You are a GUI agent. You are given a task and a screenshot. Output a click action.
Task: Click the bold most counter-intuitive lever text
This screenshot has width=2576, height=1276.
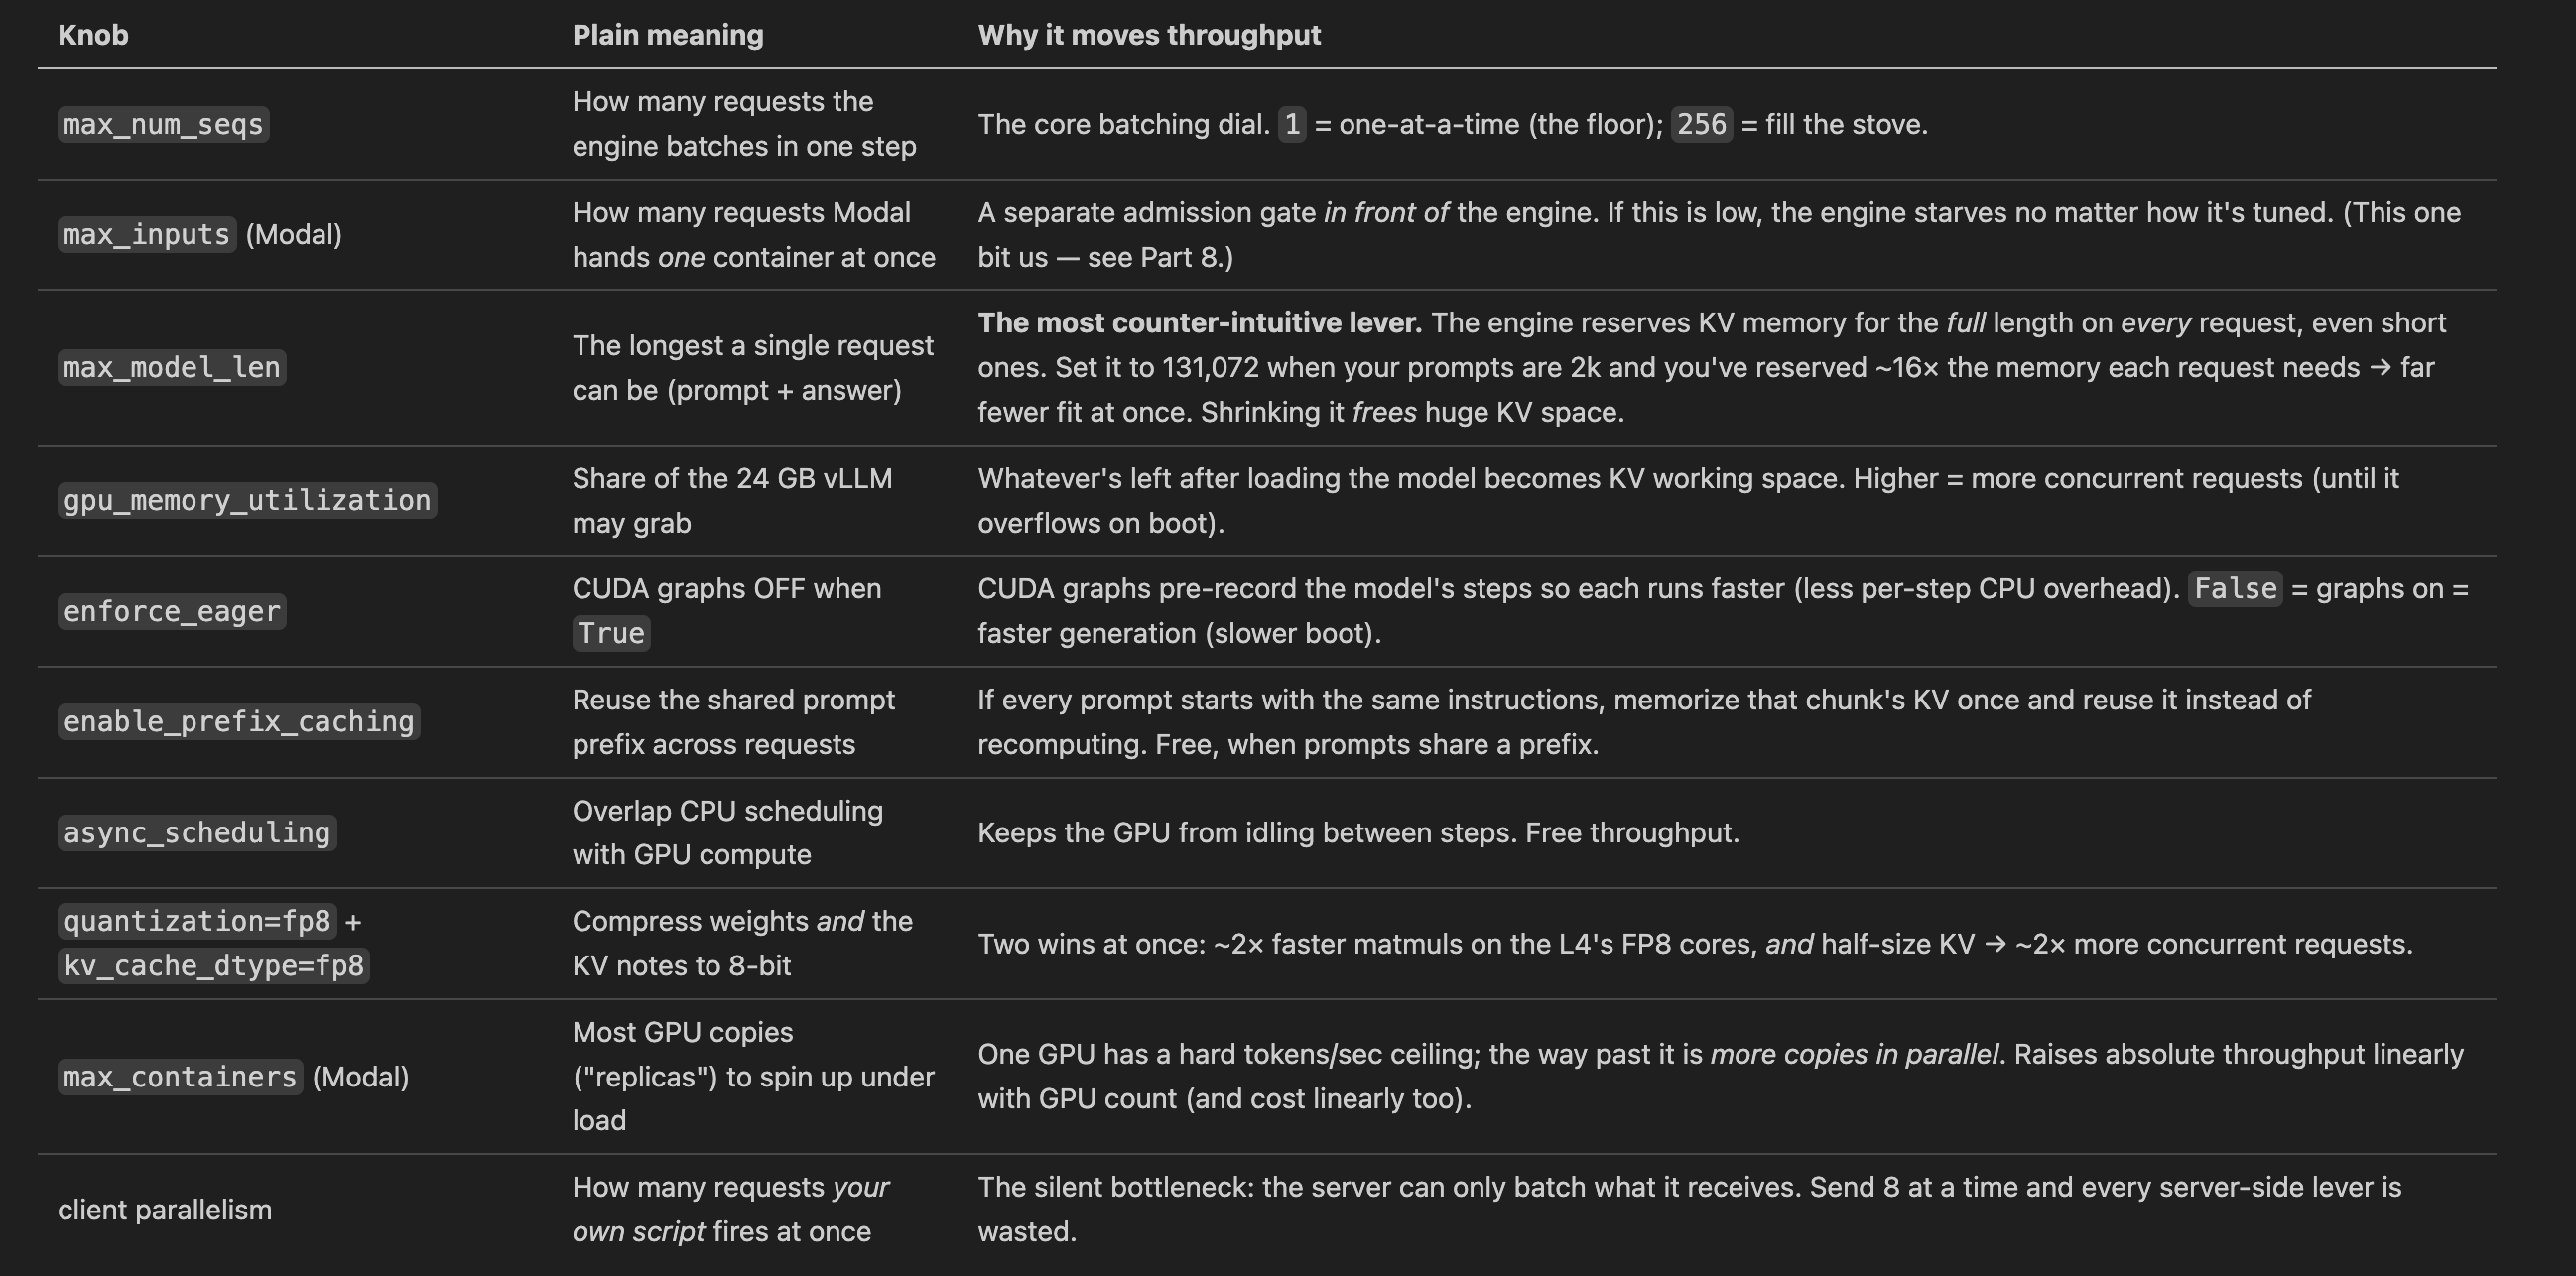coord(1199,323)
